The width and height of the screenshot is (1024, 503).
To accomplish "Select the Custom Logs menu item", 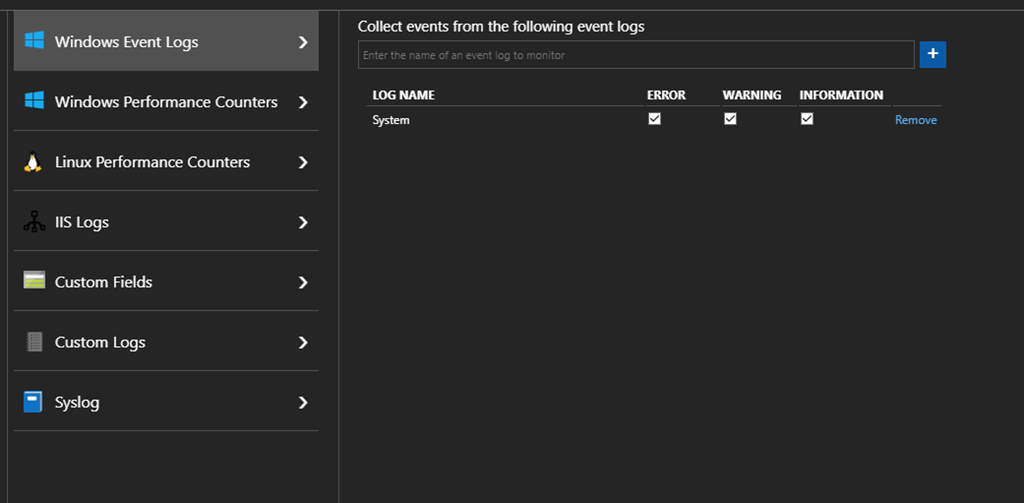I will 100,342.
